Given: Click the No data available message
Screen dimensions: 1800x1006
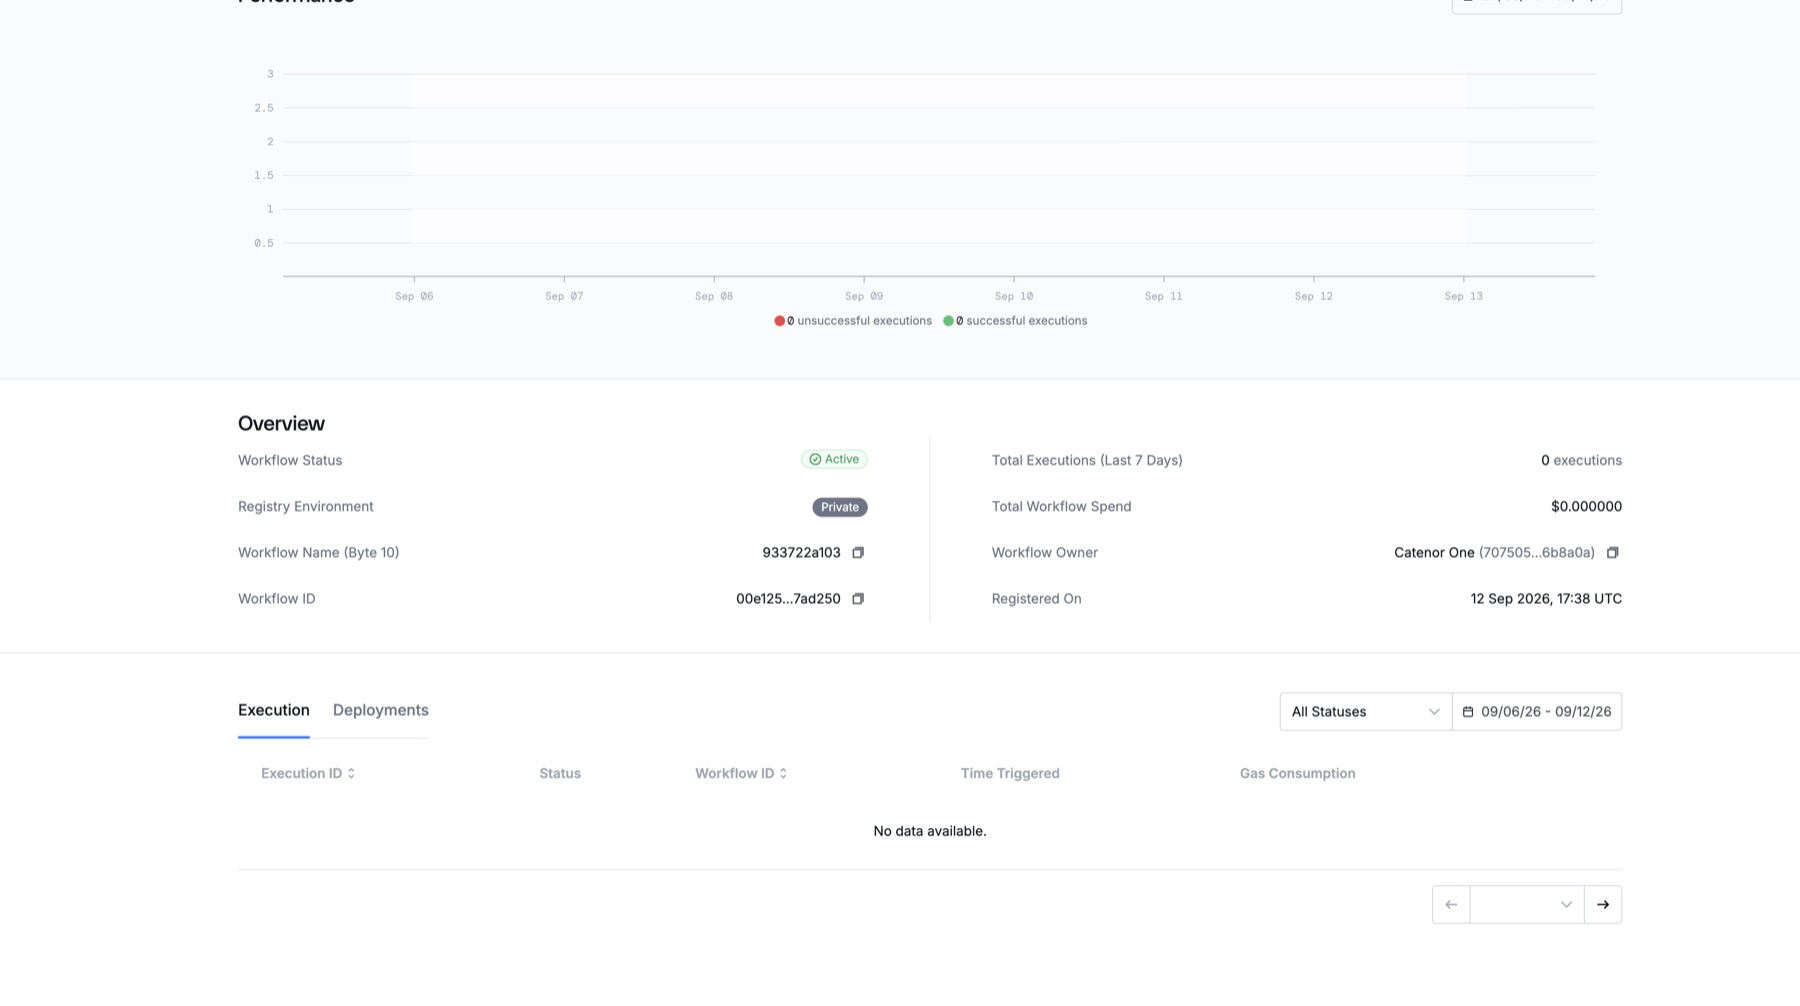Looking at the screenshot, I should pyautogui.click(x=930, y=831).
